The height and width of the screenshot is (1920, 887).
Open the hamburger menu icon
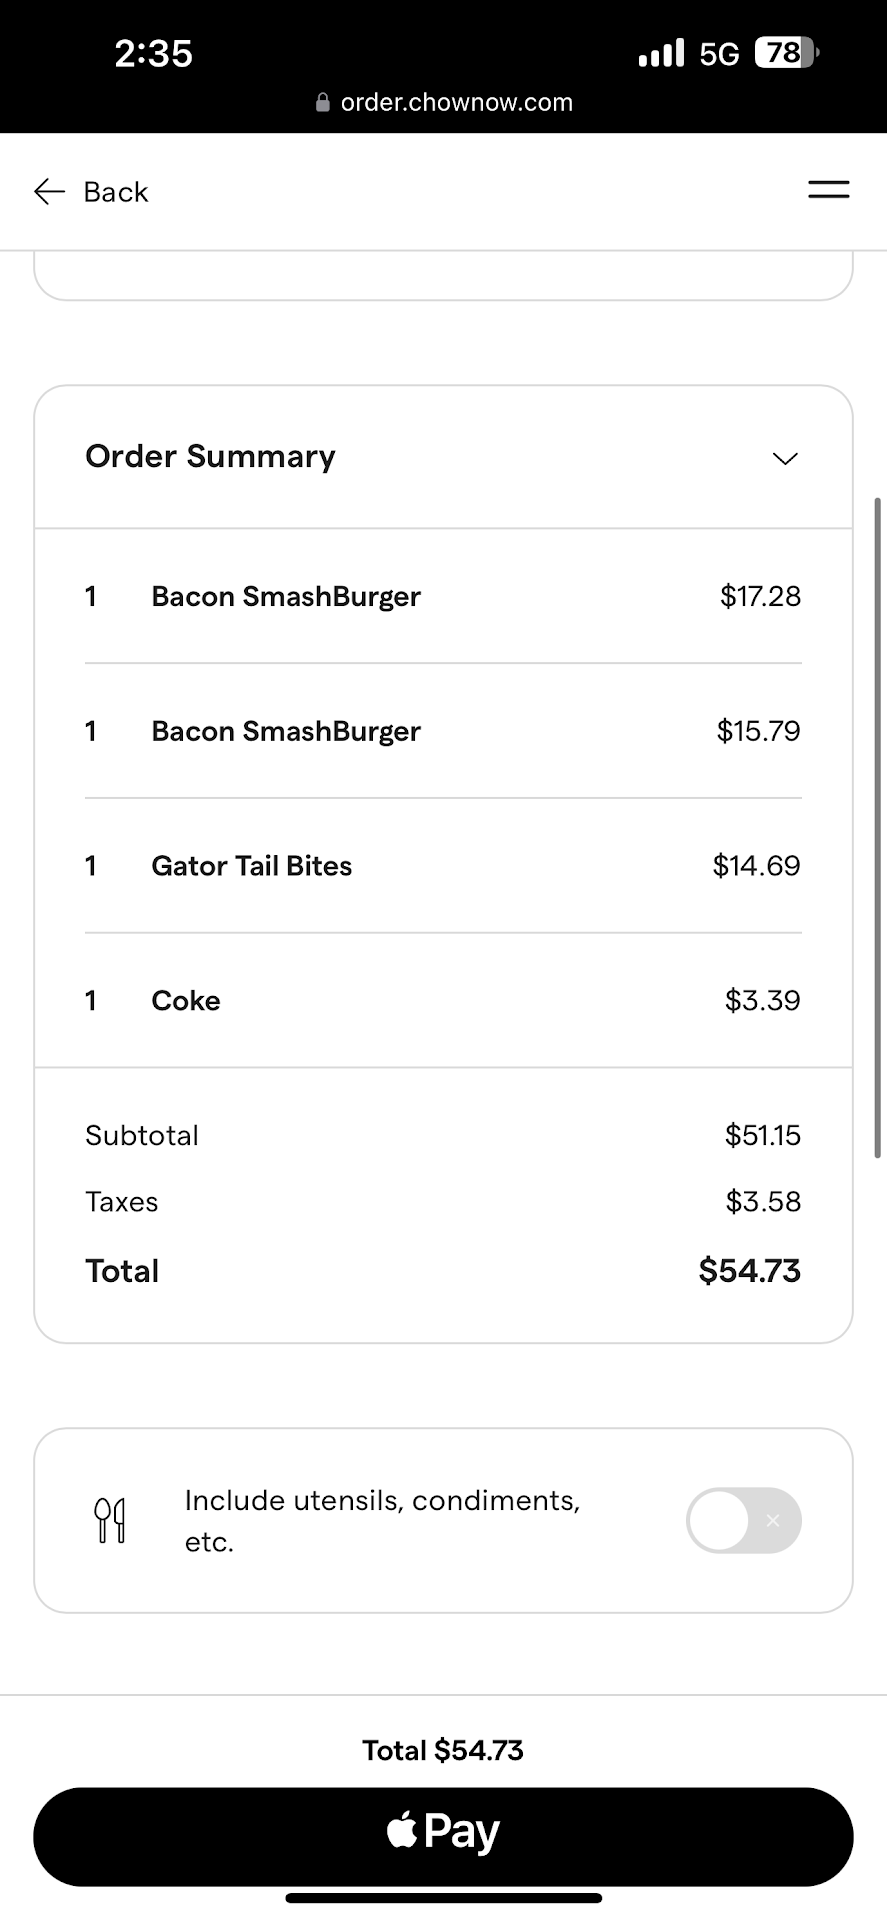(828, 190)
